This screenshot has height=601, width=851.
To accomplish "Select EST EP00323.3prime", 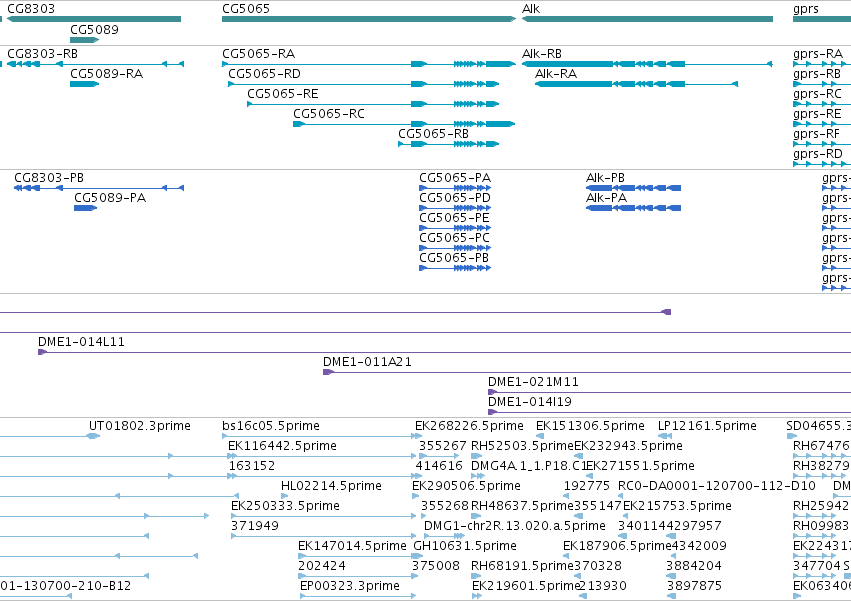I will pyautogui.click(x=350, y=587).
